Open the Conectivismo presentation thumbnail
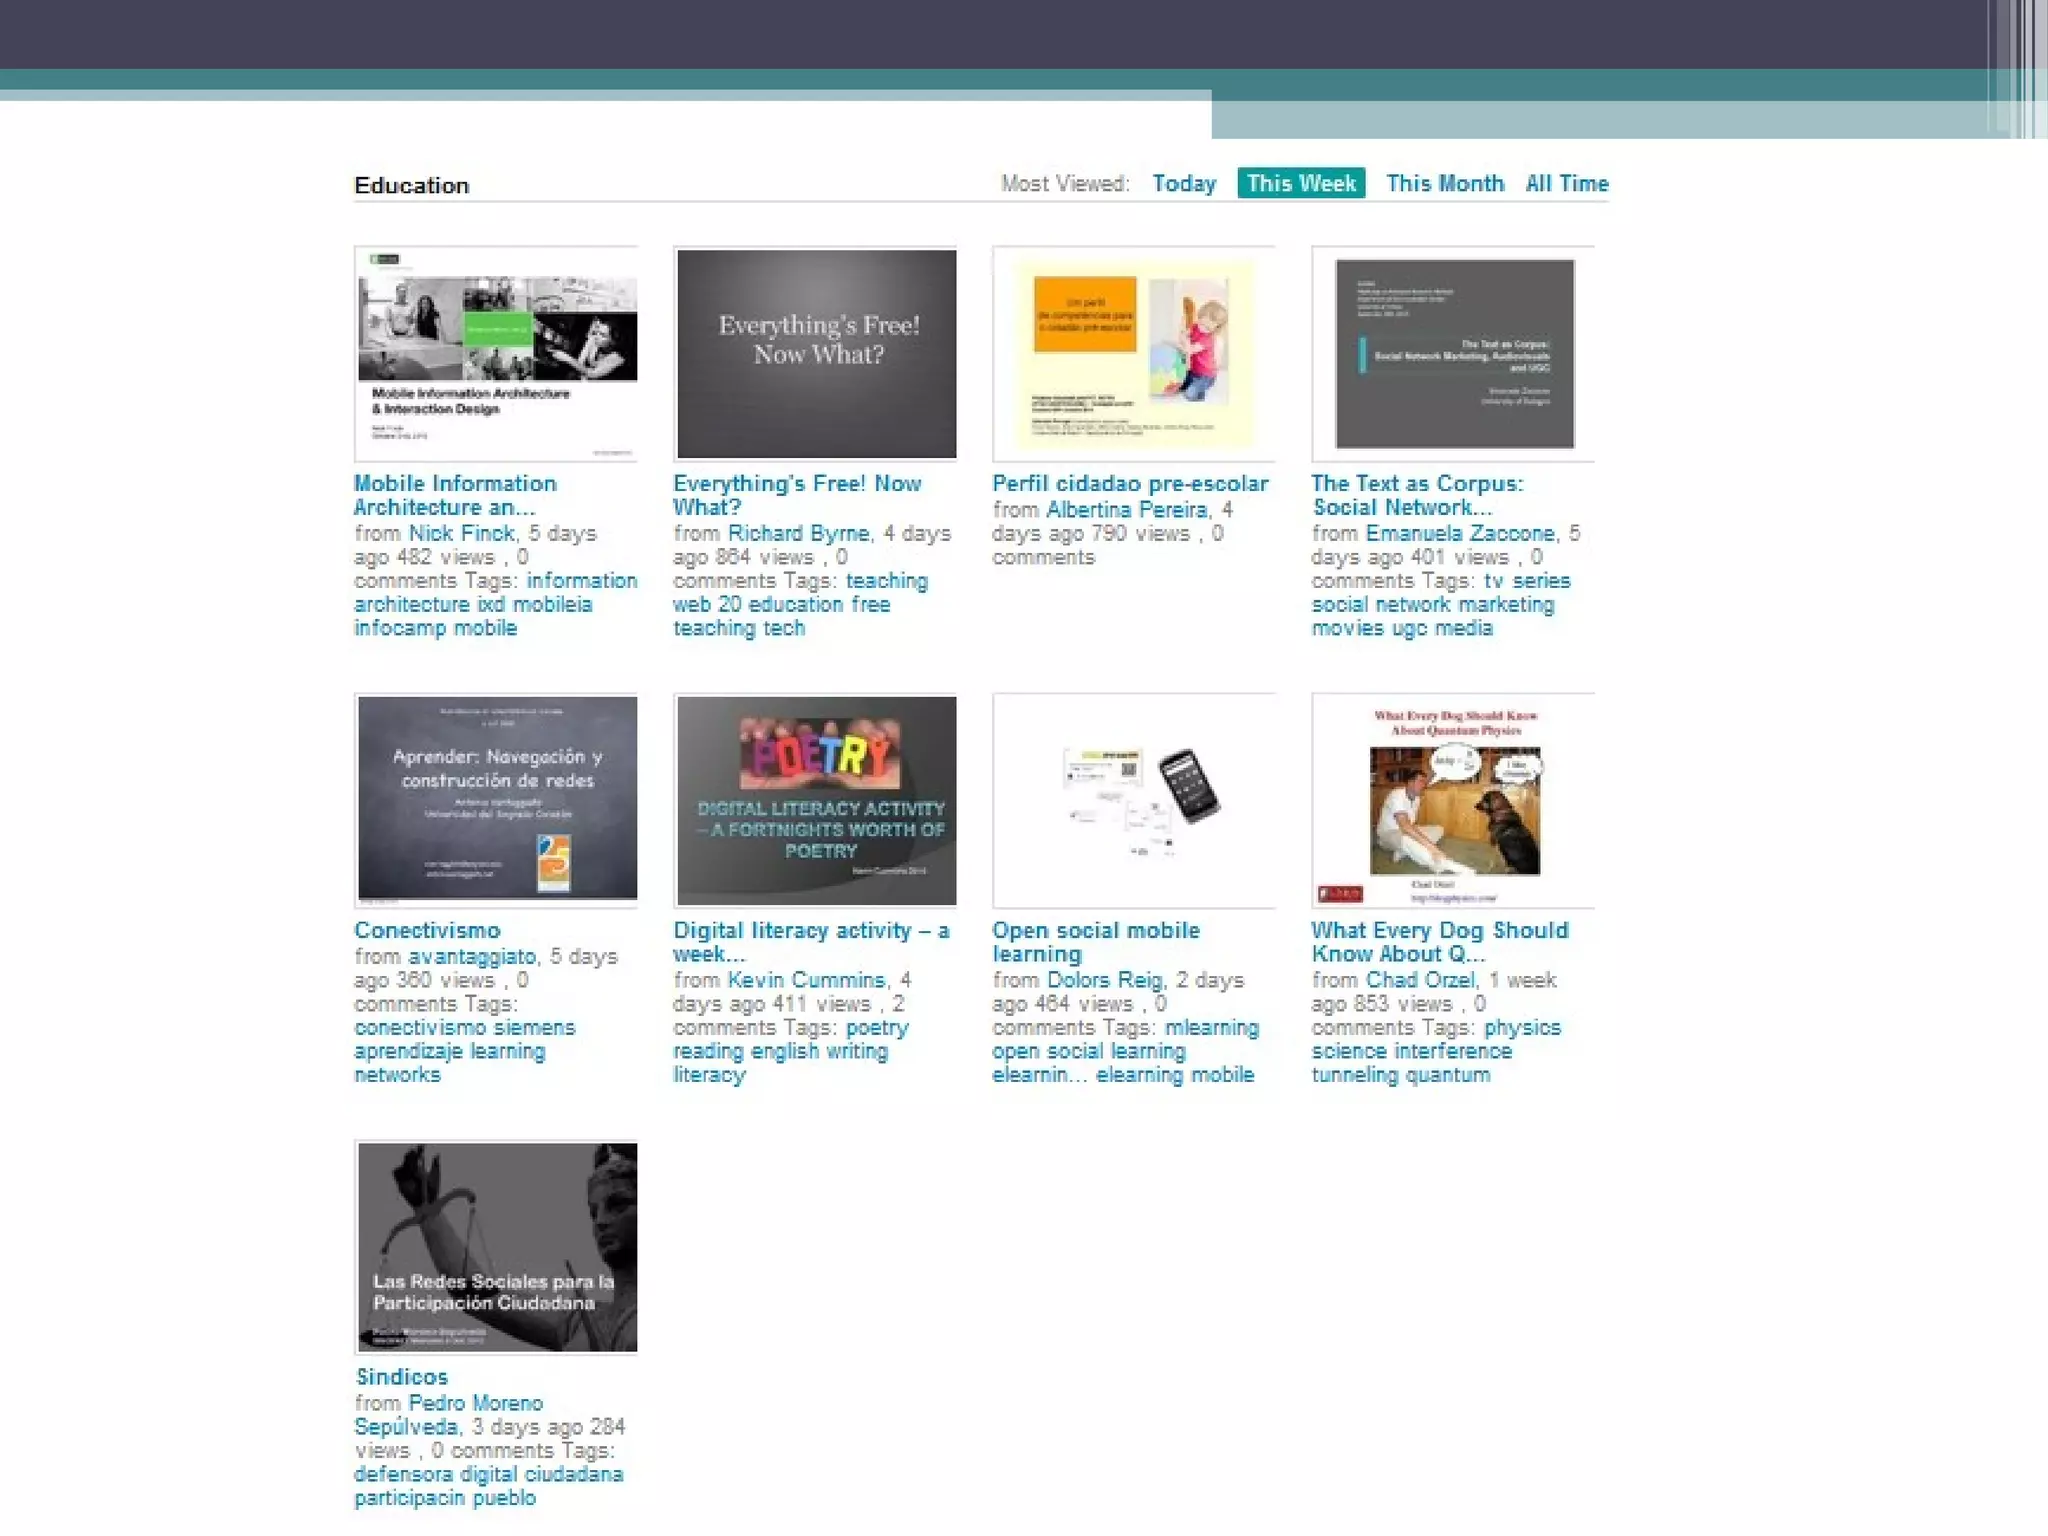 pos(497,799)
